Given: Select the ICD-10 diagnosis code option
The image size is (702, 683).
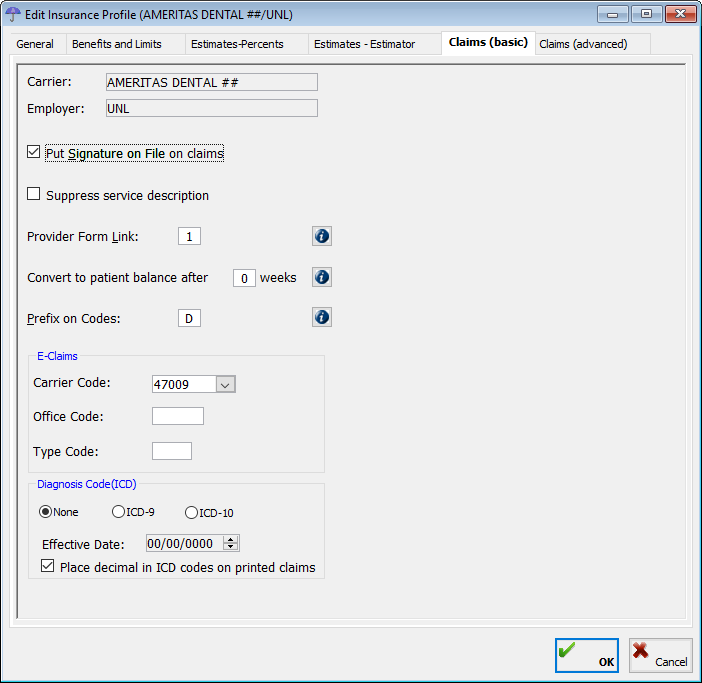Looking at the screenshot, I should (192, 512).
